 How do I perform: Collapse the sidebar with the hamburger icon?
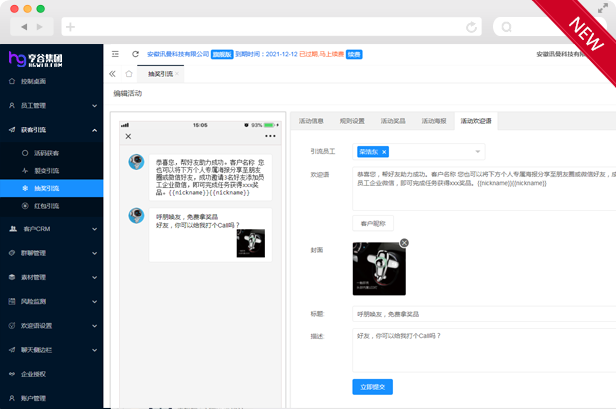[x=115, y=54]
